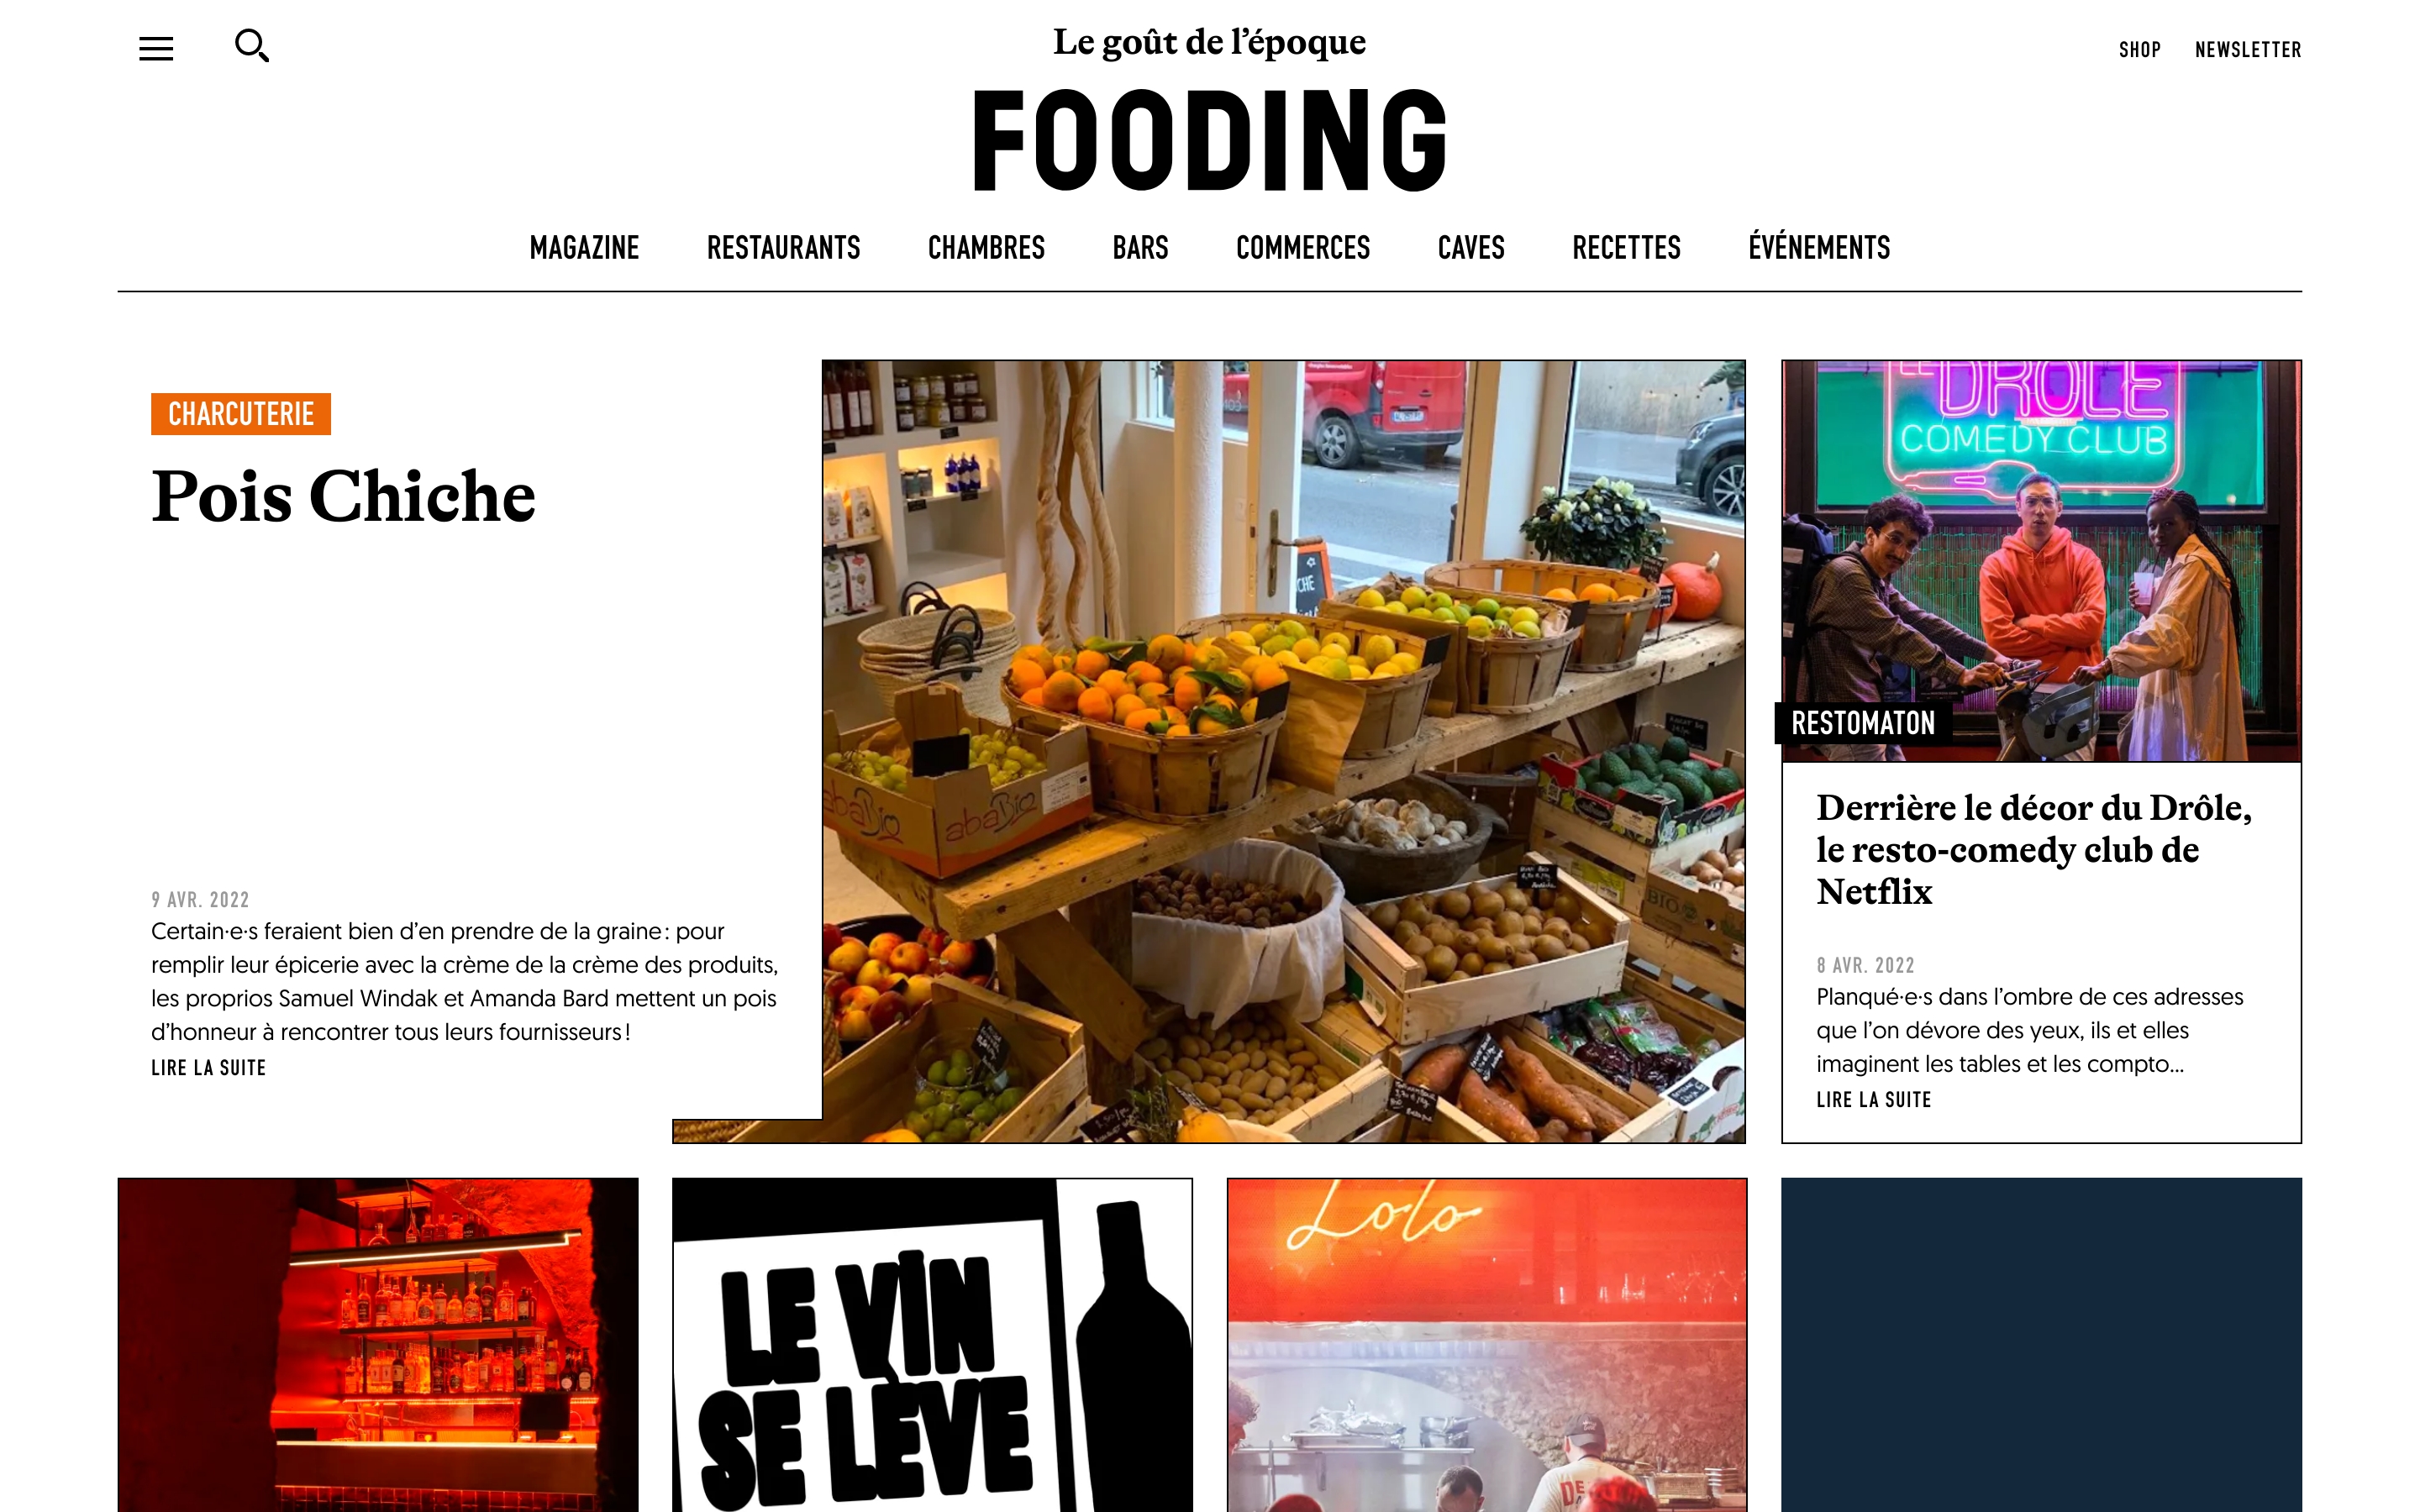Click LIRE LA SUITE under Pois Chiche

click(209, 1068)
